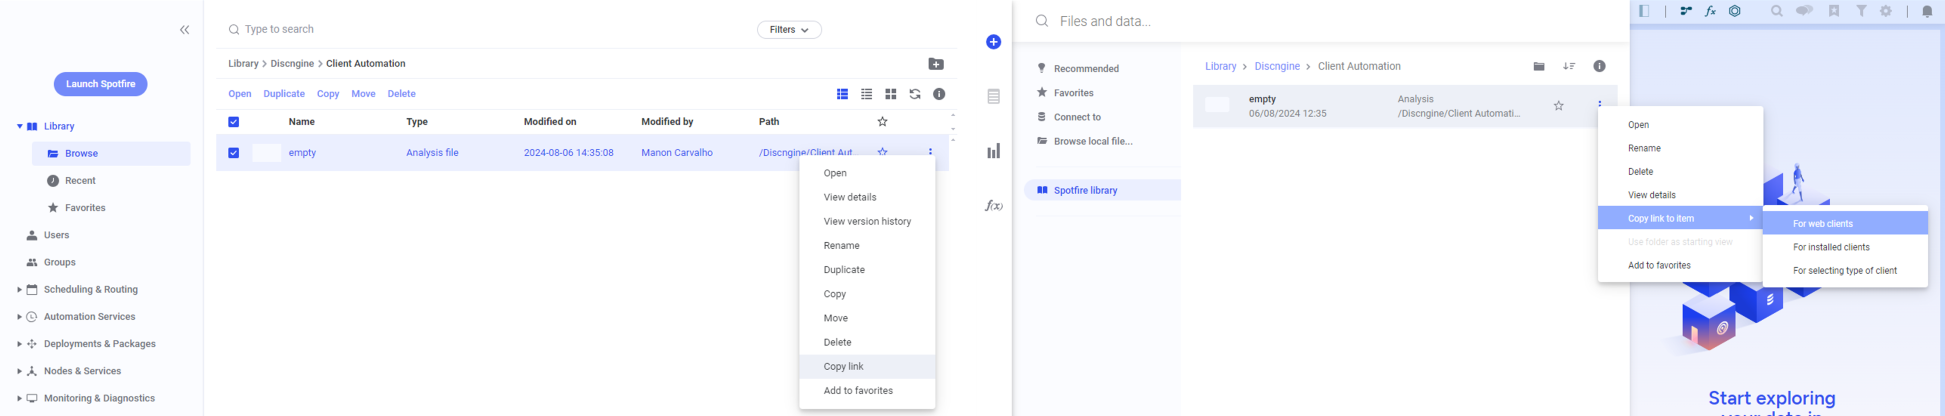Screen dimensions: 1945x416
Task: Click the folder icon in installed client header
Action: click(x=1539, y=66)
